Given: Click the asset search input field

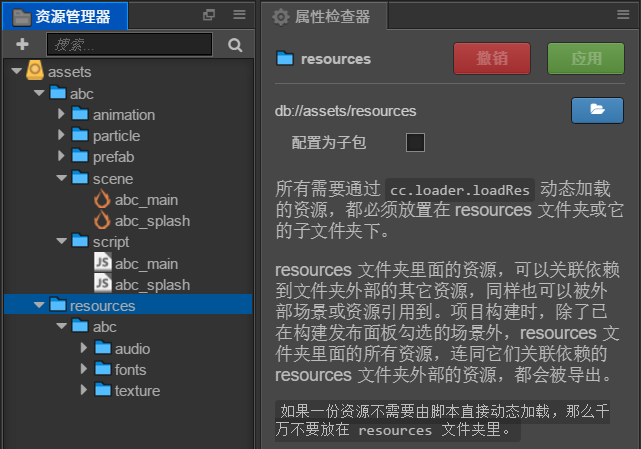Looking at the screenshot, I should click(128, 45).
